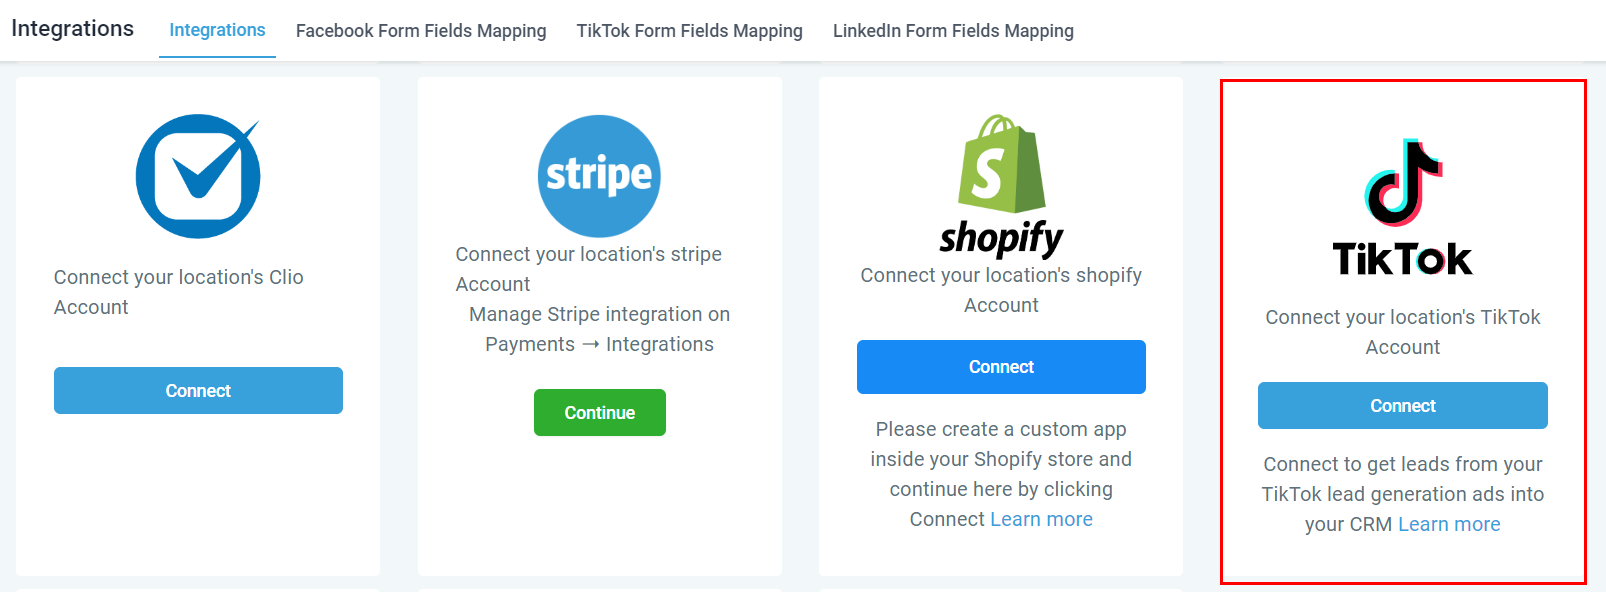Screen dimensions: 1606x592
Task: Switch to the Integrations tab
Action: click(x=217, y=30)
